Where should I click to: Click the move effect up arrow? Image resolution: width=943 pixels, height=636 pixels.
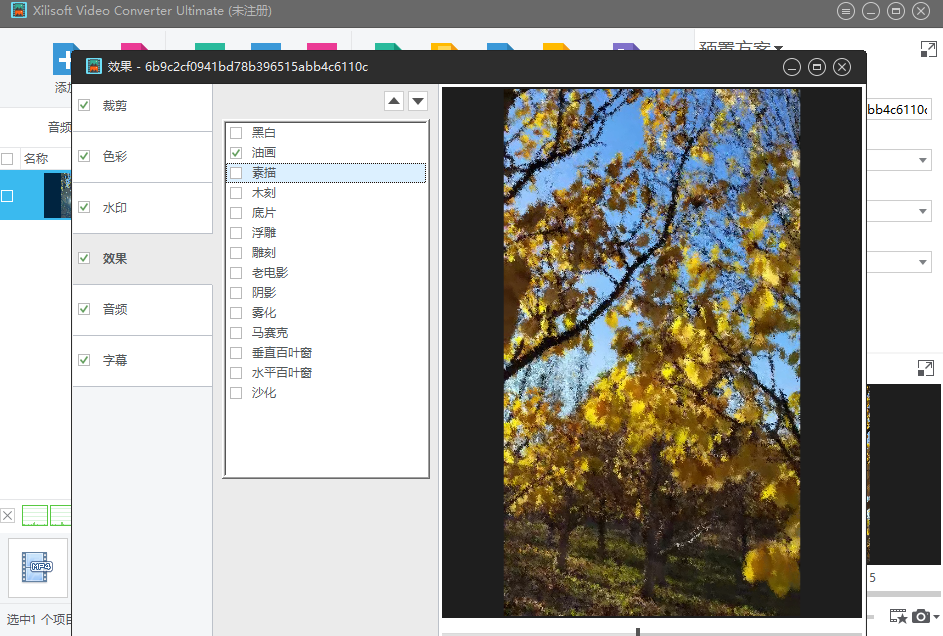(394, 101)
